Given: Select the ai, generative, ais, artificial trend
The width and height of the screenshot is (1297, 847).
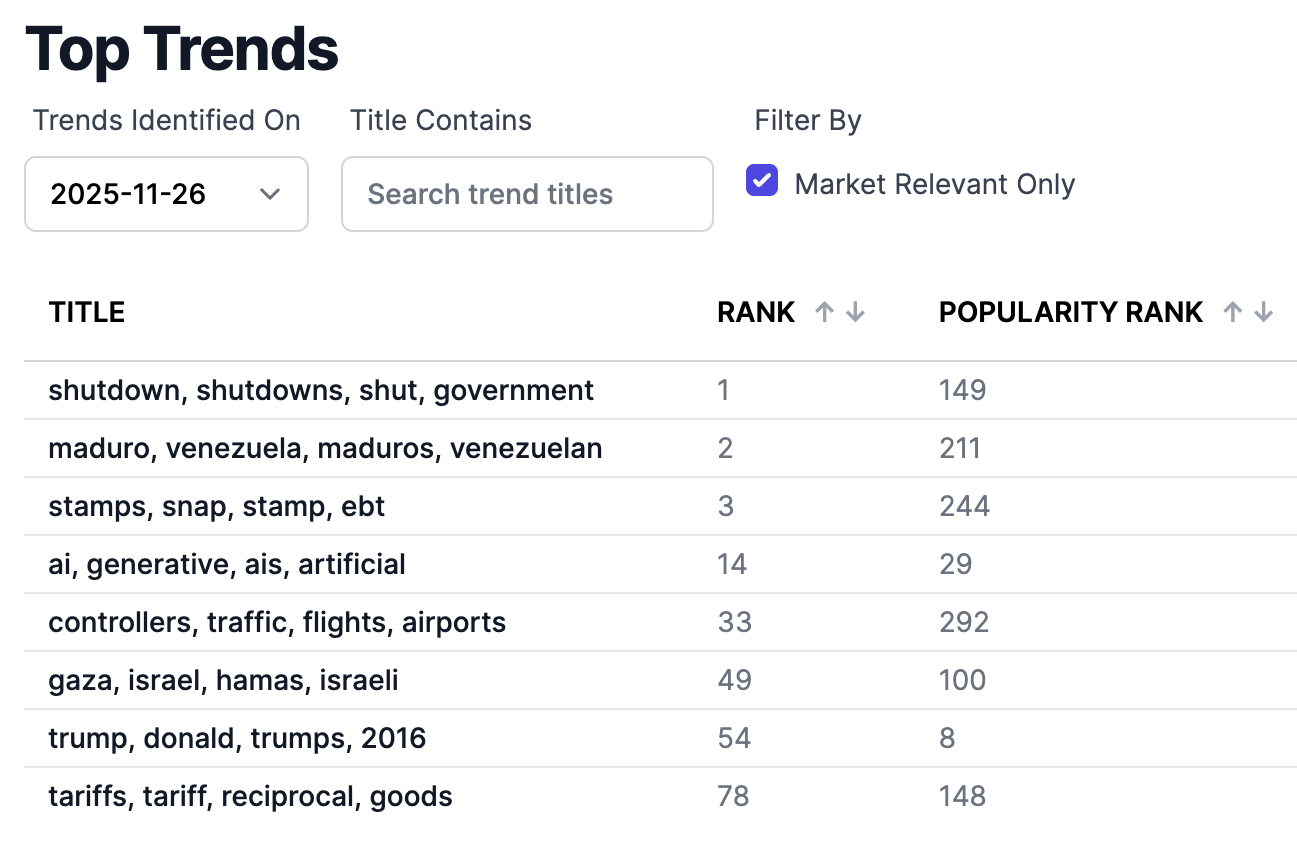Looking at the screenshot, I should (226, 564).
